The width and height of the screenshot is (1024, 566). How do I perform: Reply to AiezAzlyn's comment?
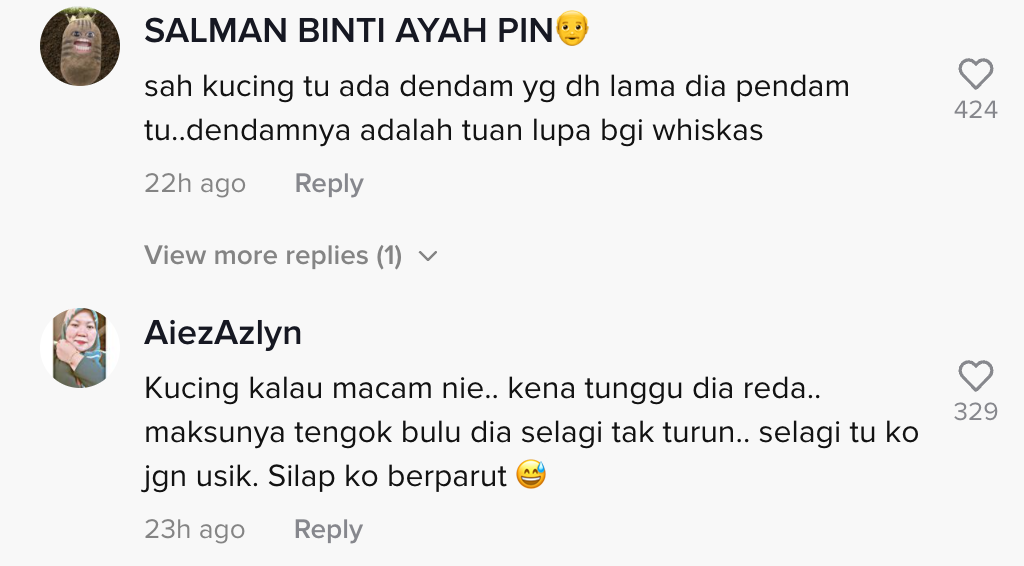point(328,529)
